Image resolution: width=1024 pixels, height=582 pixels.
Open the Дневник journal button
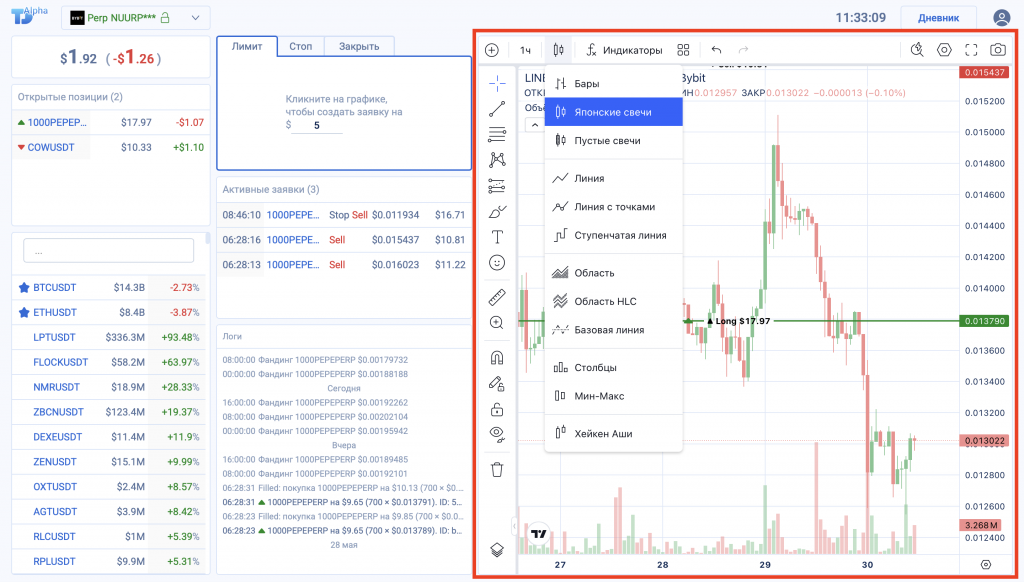click(938, 18)
